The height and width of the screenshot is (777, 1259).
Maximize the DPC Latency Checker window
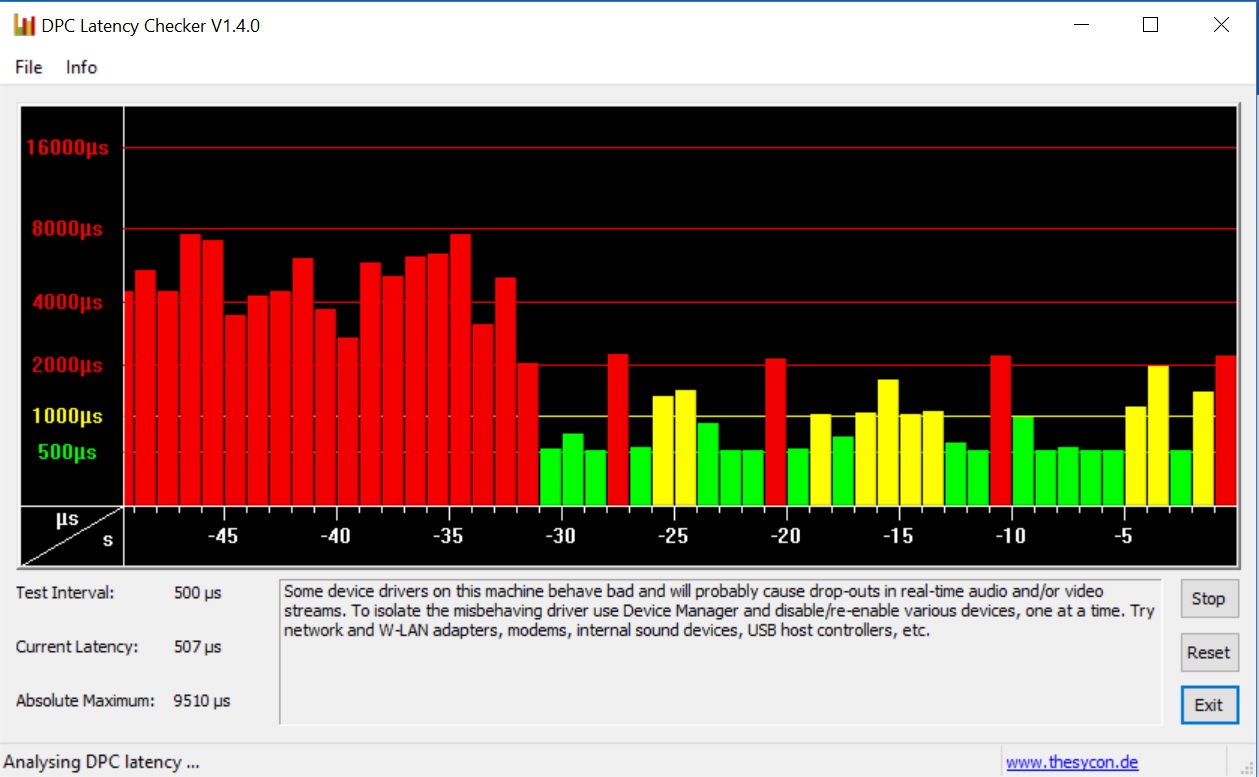(1151, 25)
